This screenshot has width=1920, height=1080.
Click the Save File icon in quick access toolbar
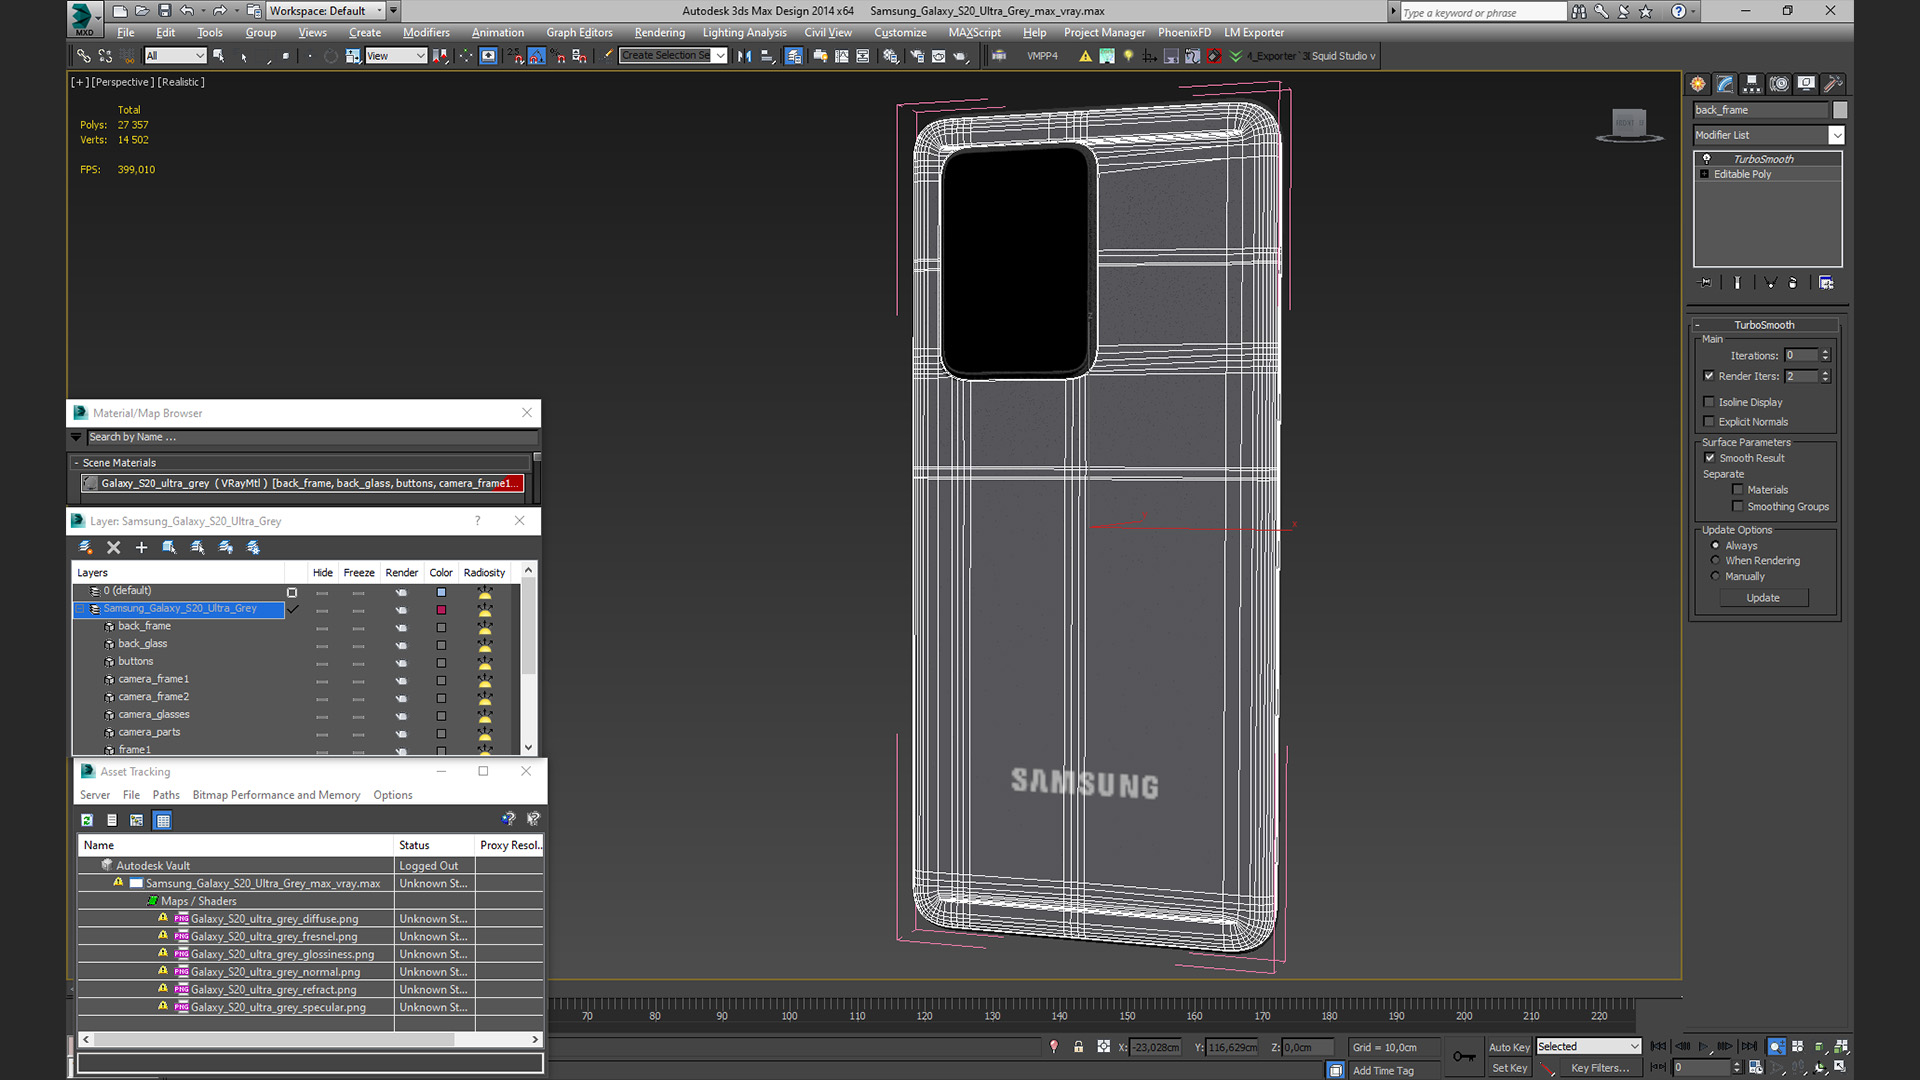click(164, 11)
